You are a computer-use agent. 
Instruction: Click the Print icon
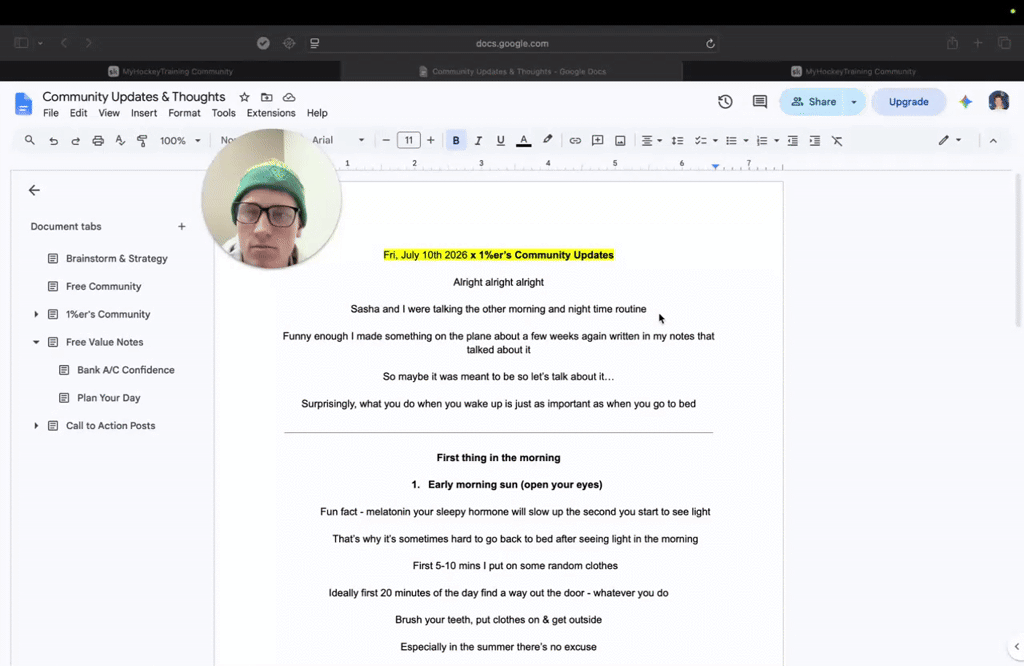(x=98, y=140)
